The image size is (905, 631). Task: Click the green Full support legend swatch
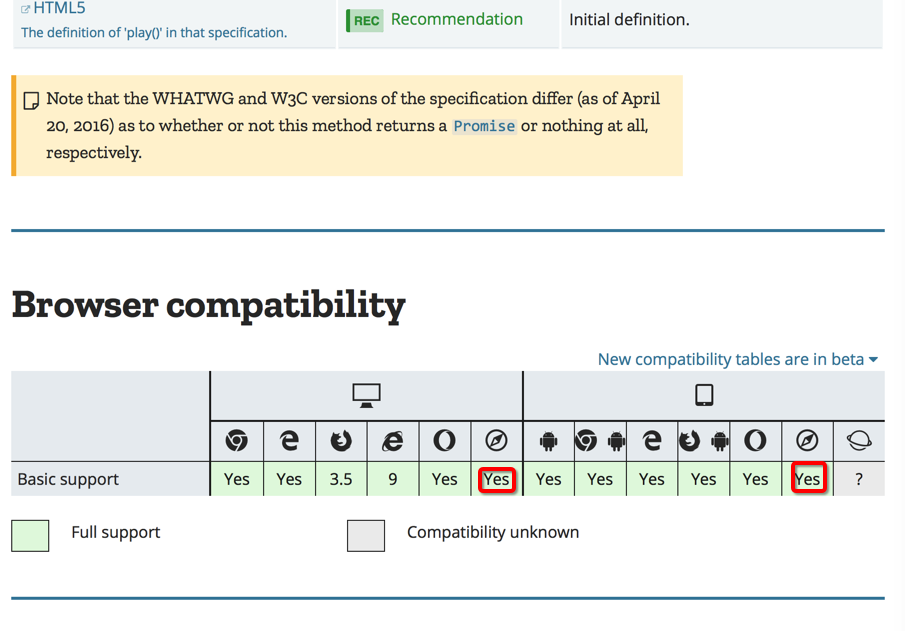point(30,534)
